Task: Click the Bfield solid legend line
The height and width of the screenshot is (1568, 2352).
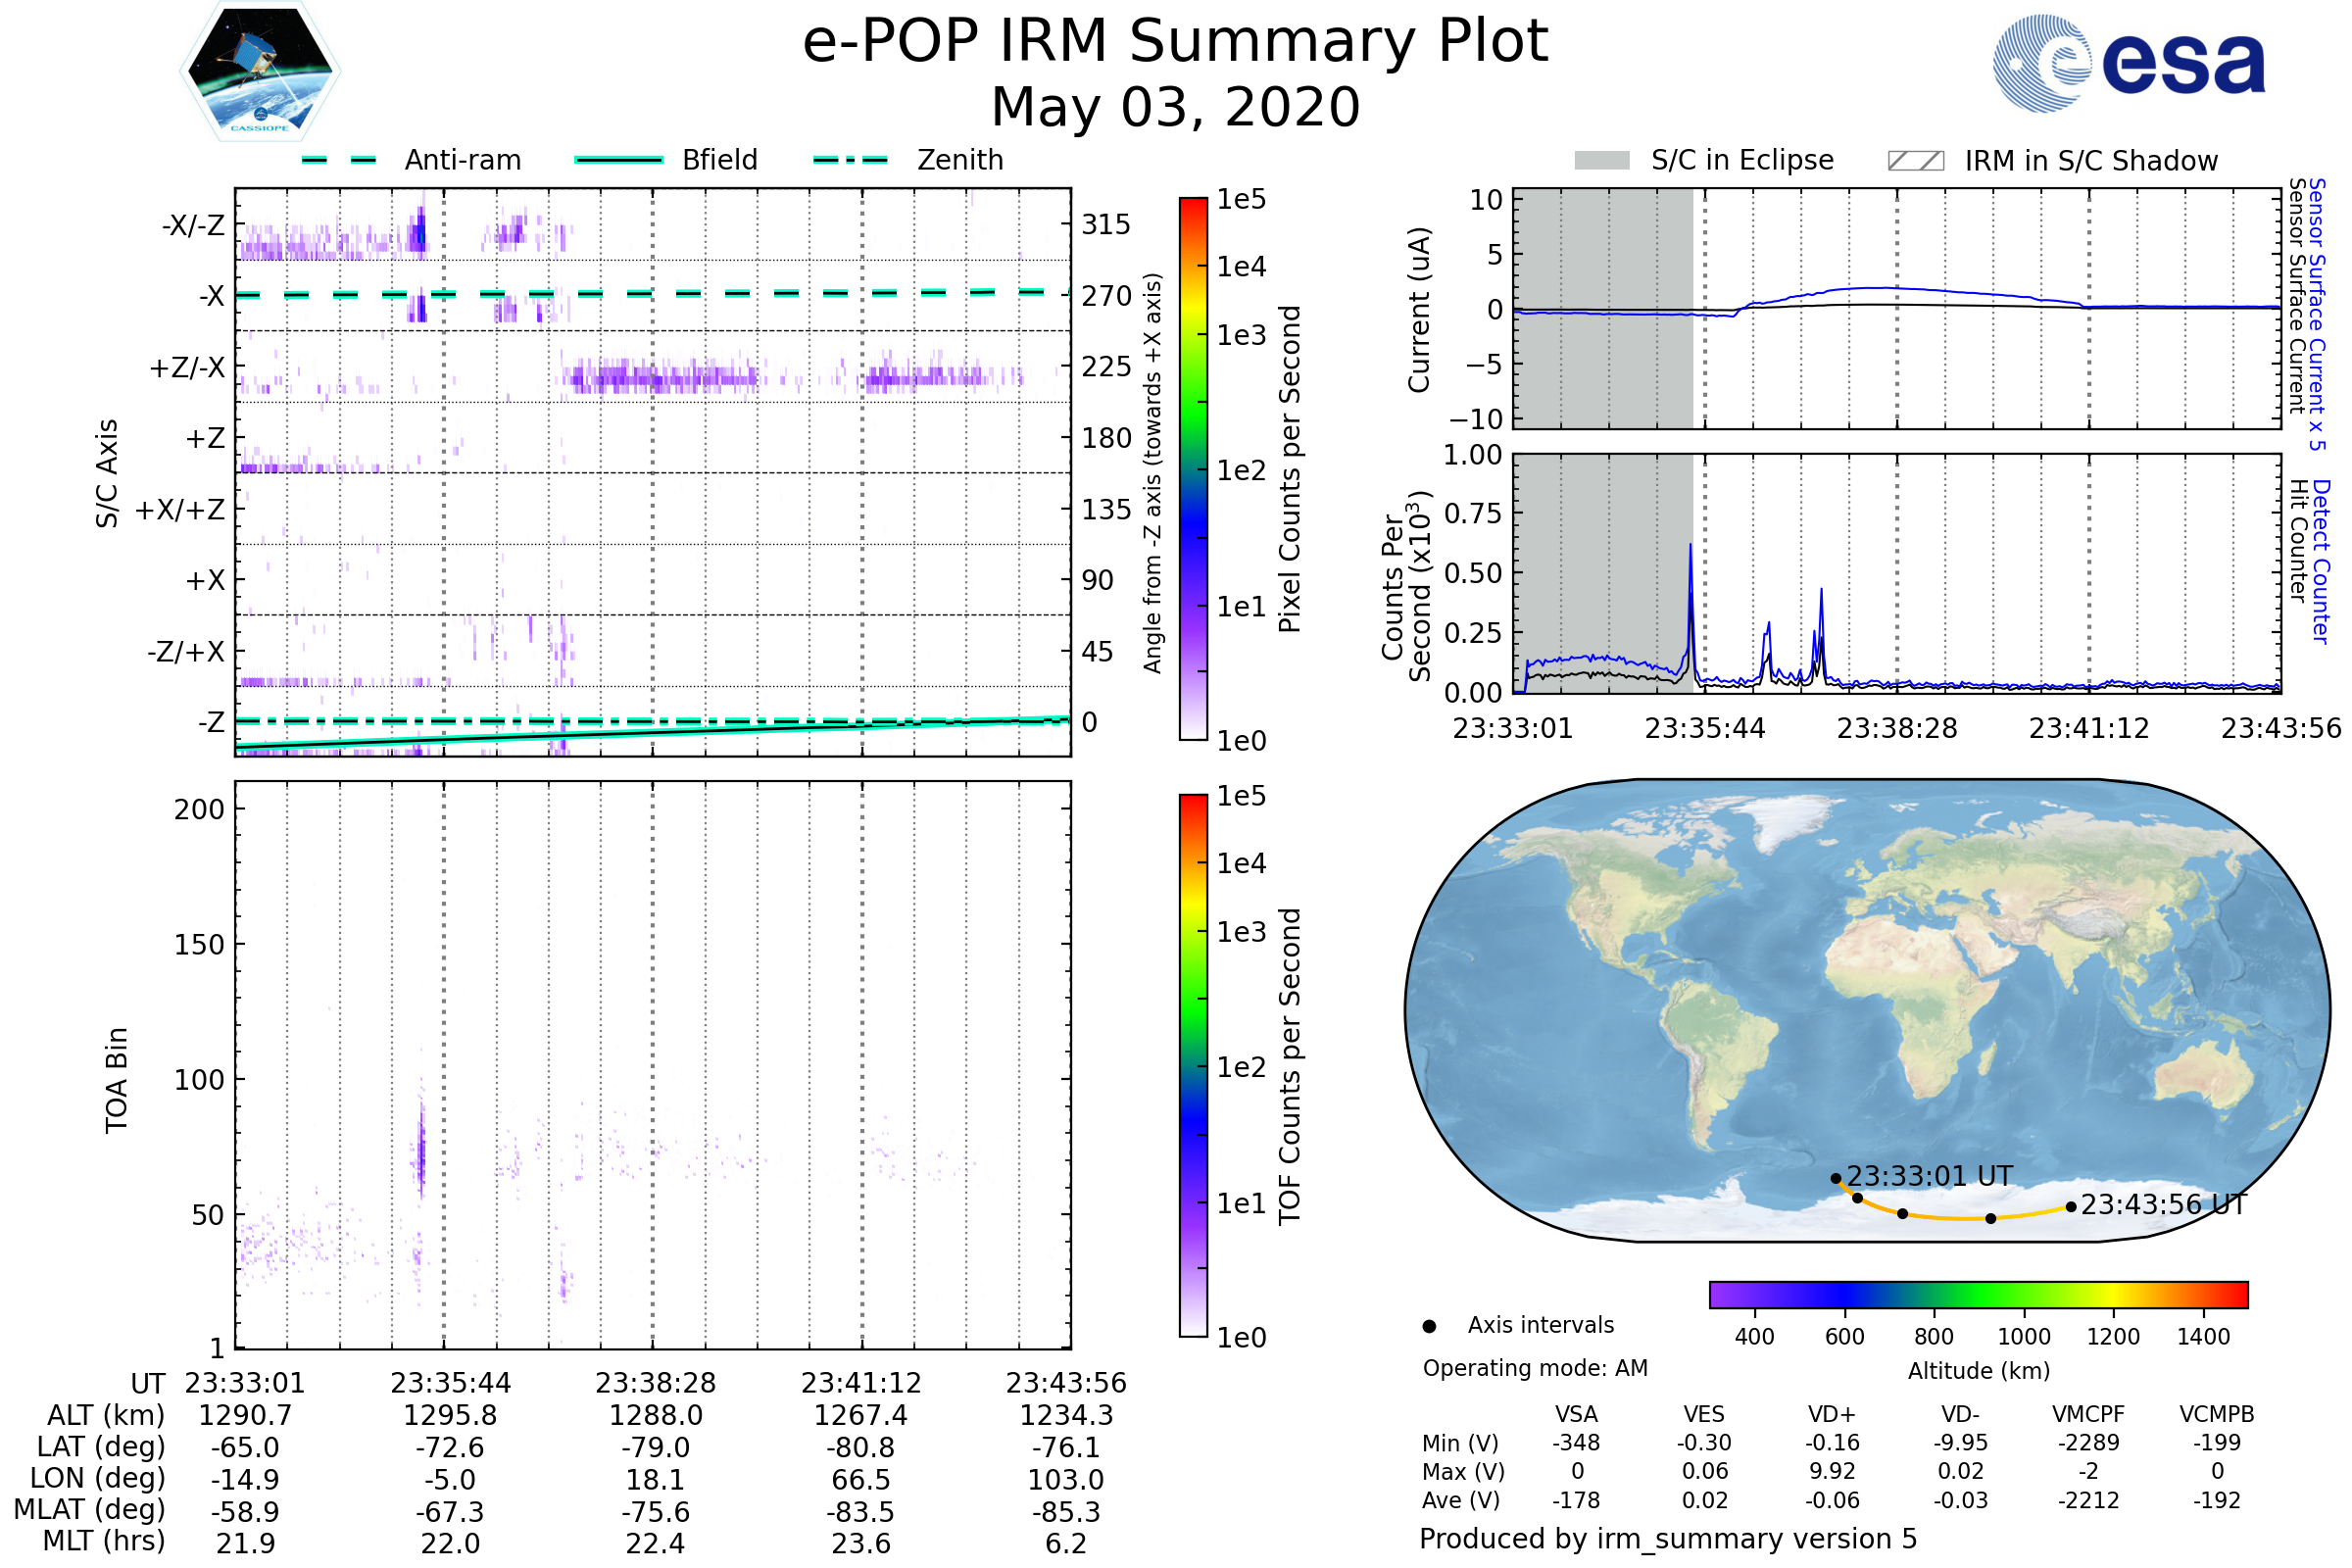Action: (x=619, y=160)
